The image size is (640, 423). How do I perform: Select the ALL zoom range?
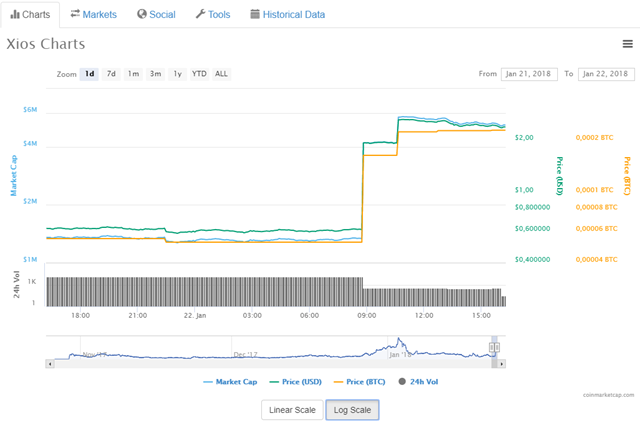[x=221, y=74]
